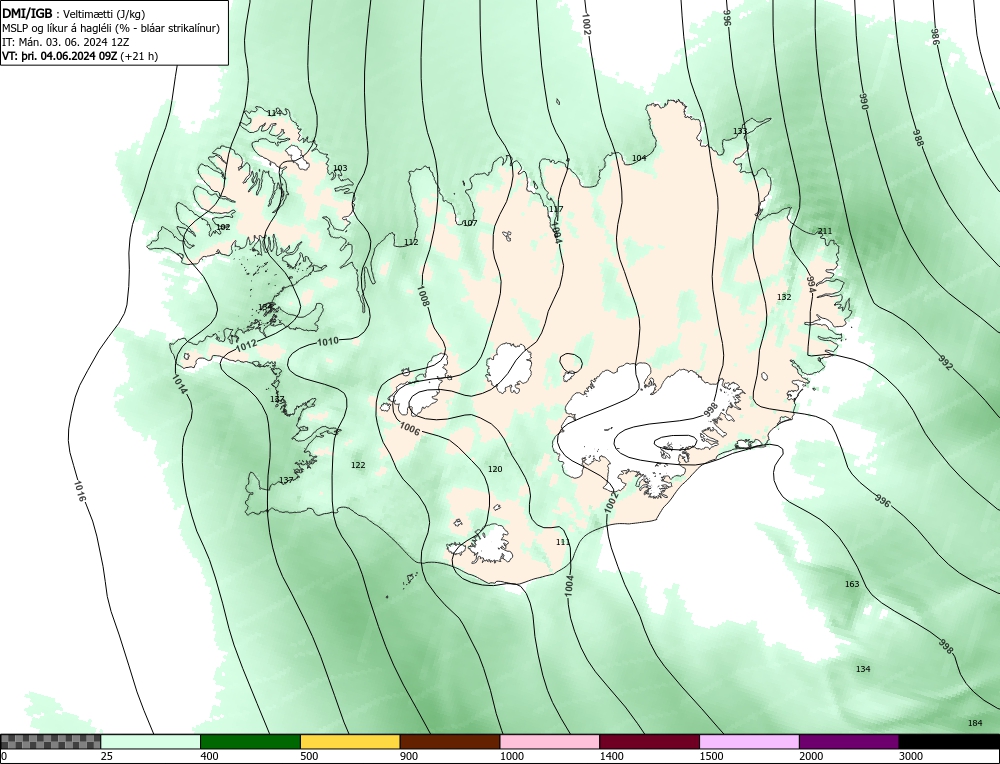Click the CAPE value 133 in the northeast
The width and height of the screenshot is (1000, 764).
coord(740,131)
